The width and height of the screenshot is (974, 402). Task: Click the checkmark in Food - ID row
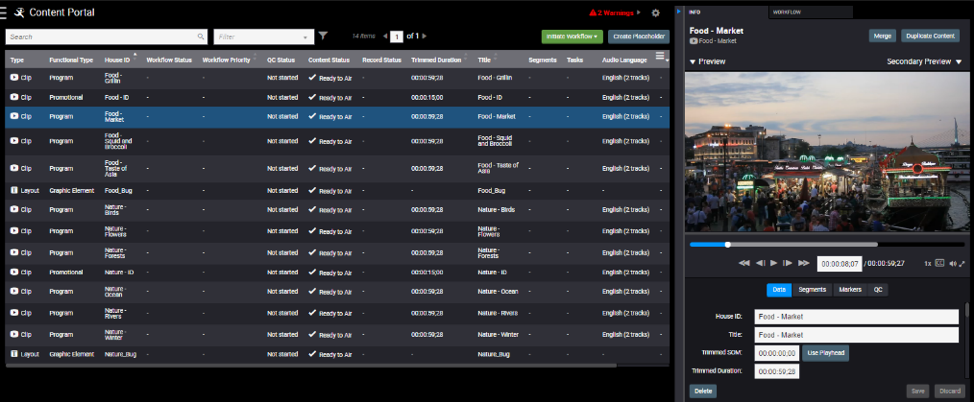point(312,97)
